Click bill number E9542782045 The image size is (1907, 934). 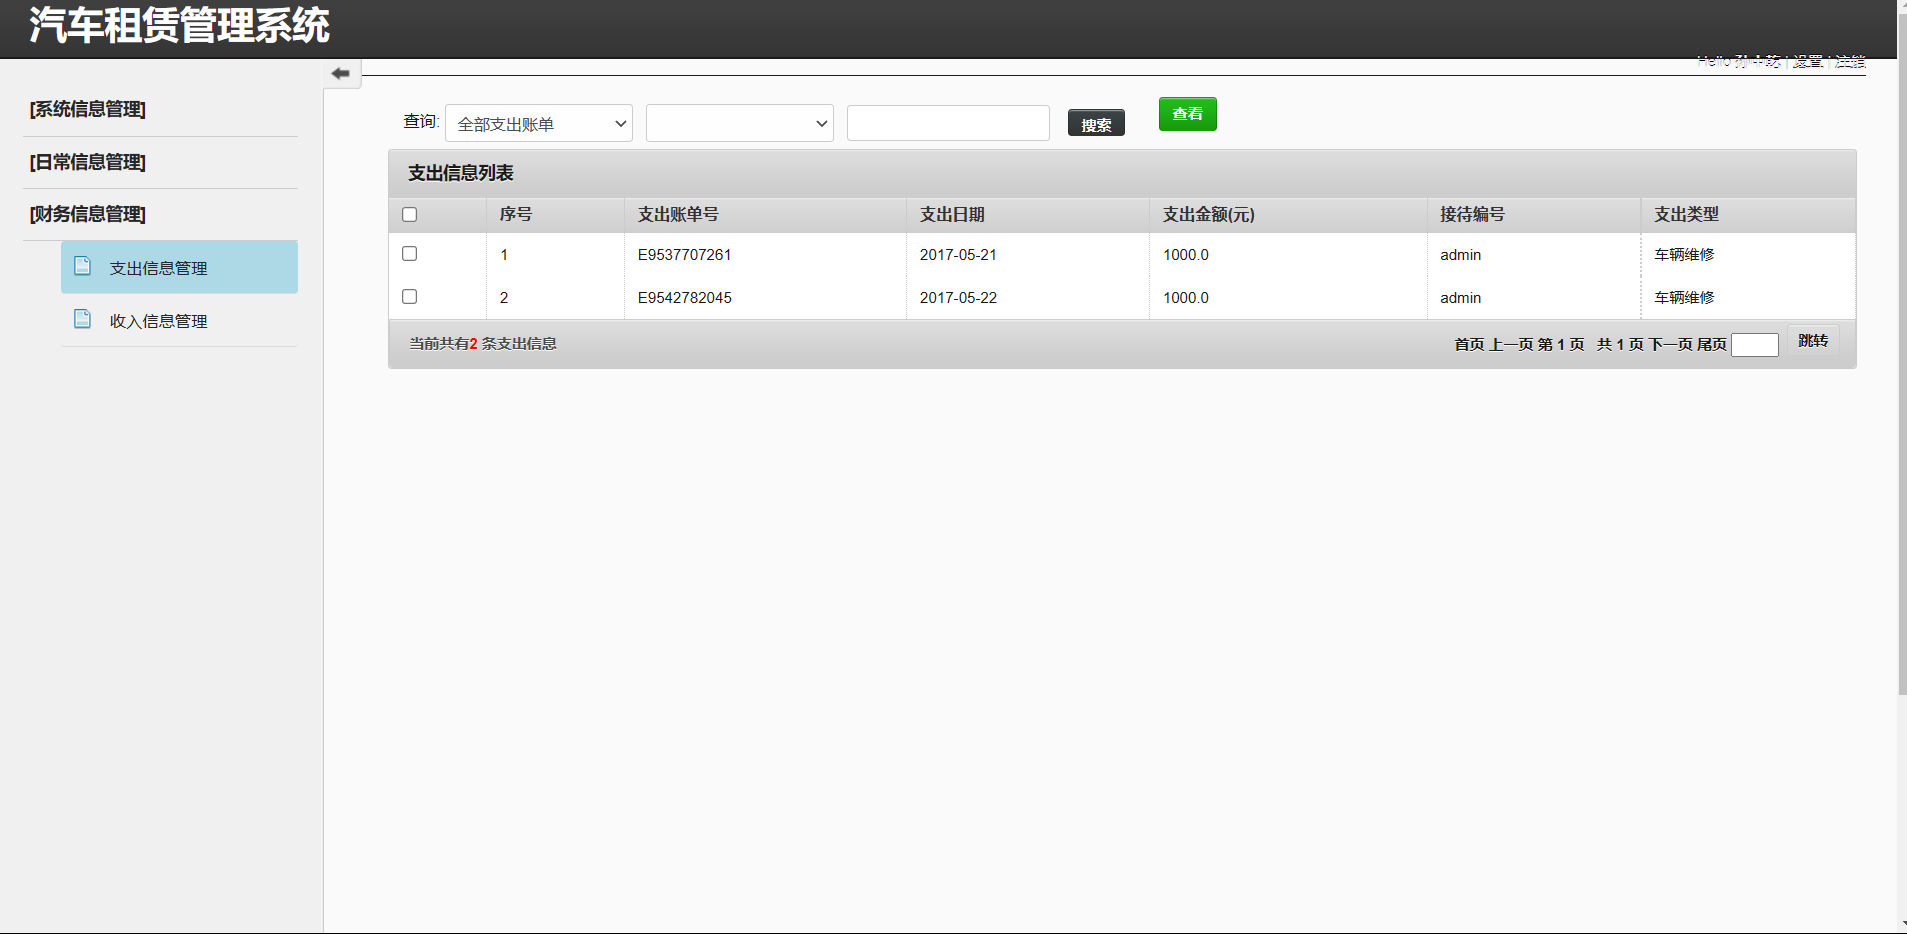click(x=684, y=298)
